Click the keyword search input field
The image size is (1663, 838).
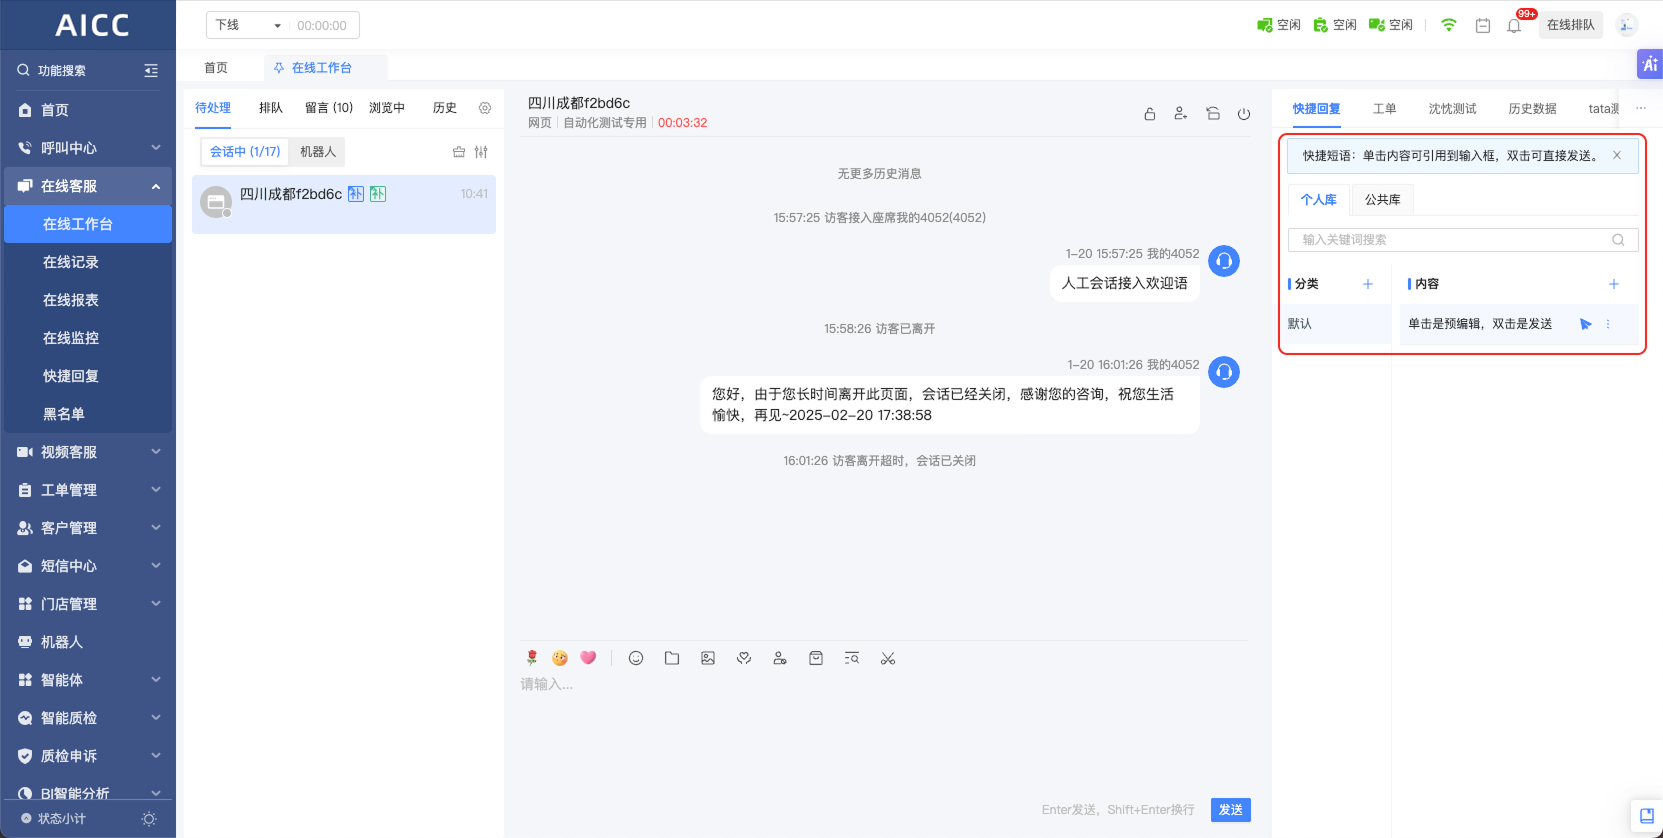pos(1454,240)
